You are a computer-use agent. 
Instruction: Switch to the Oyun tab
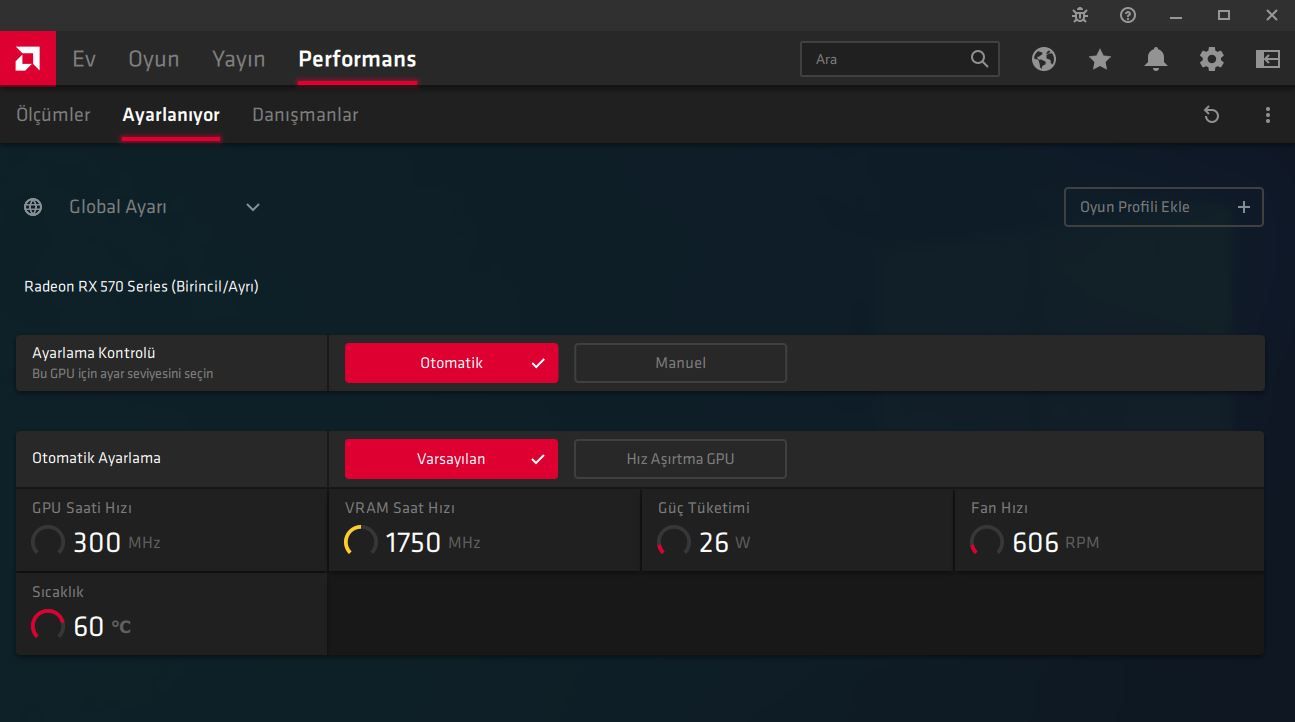[154, 59]
